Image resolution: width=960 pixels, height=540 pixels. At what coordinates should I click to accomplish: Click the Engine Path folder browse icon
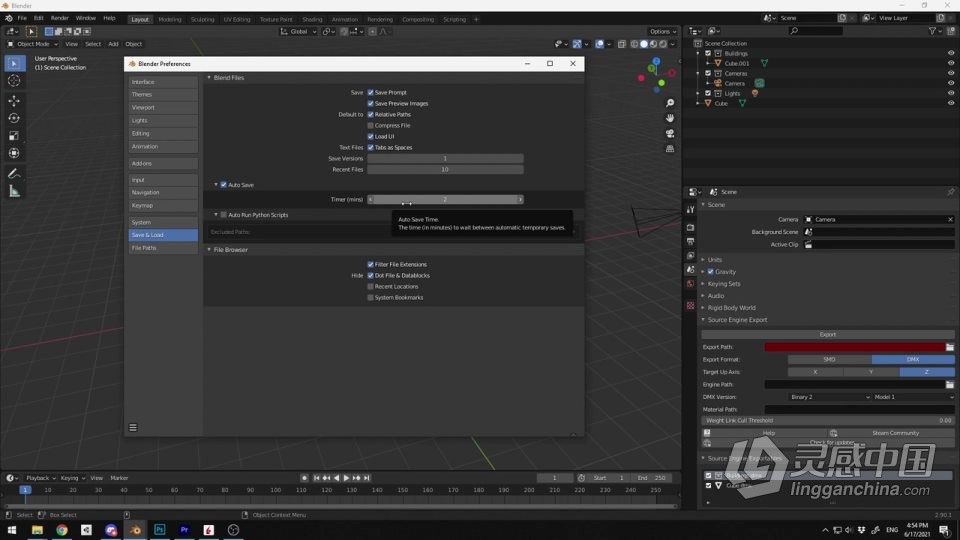click(950, 384)
